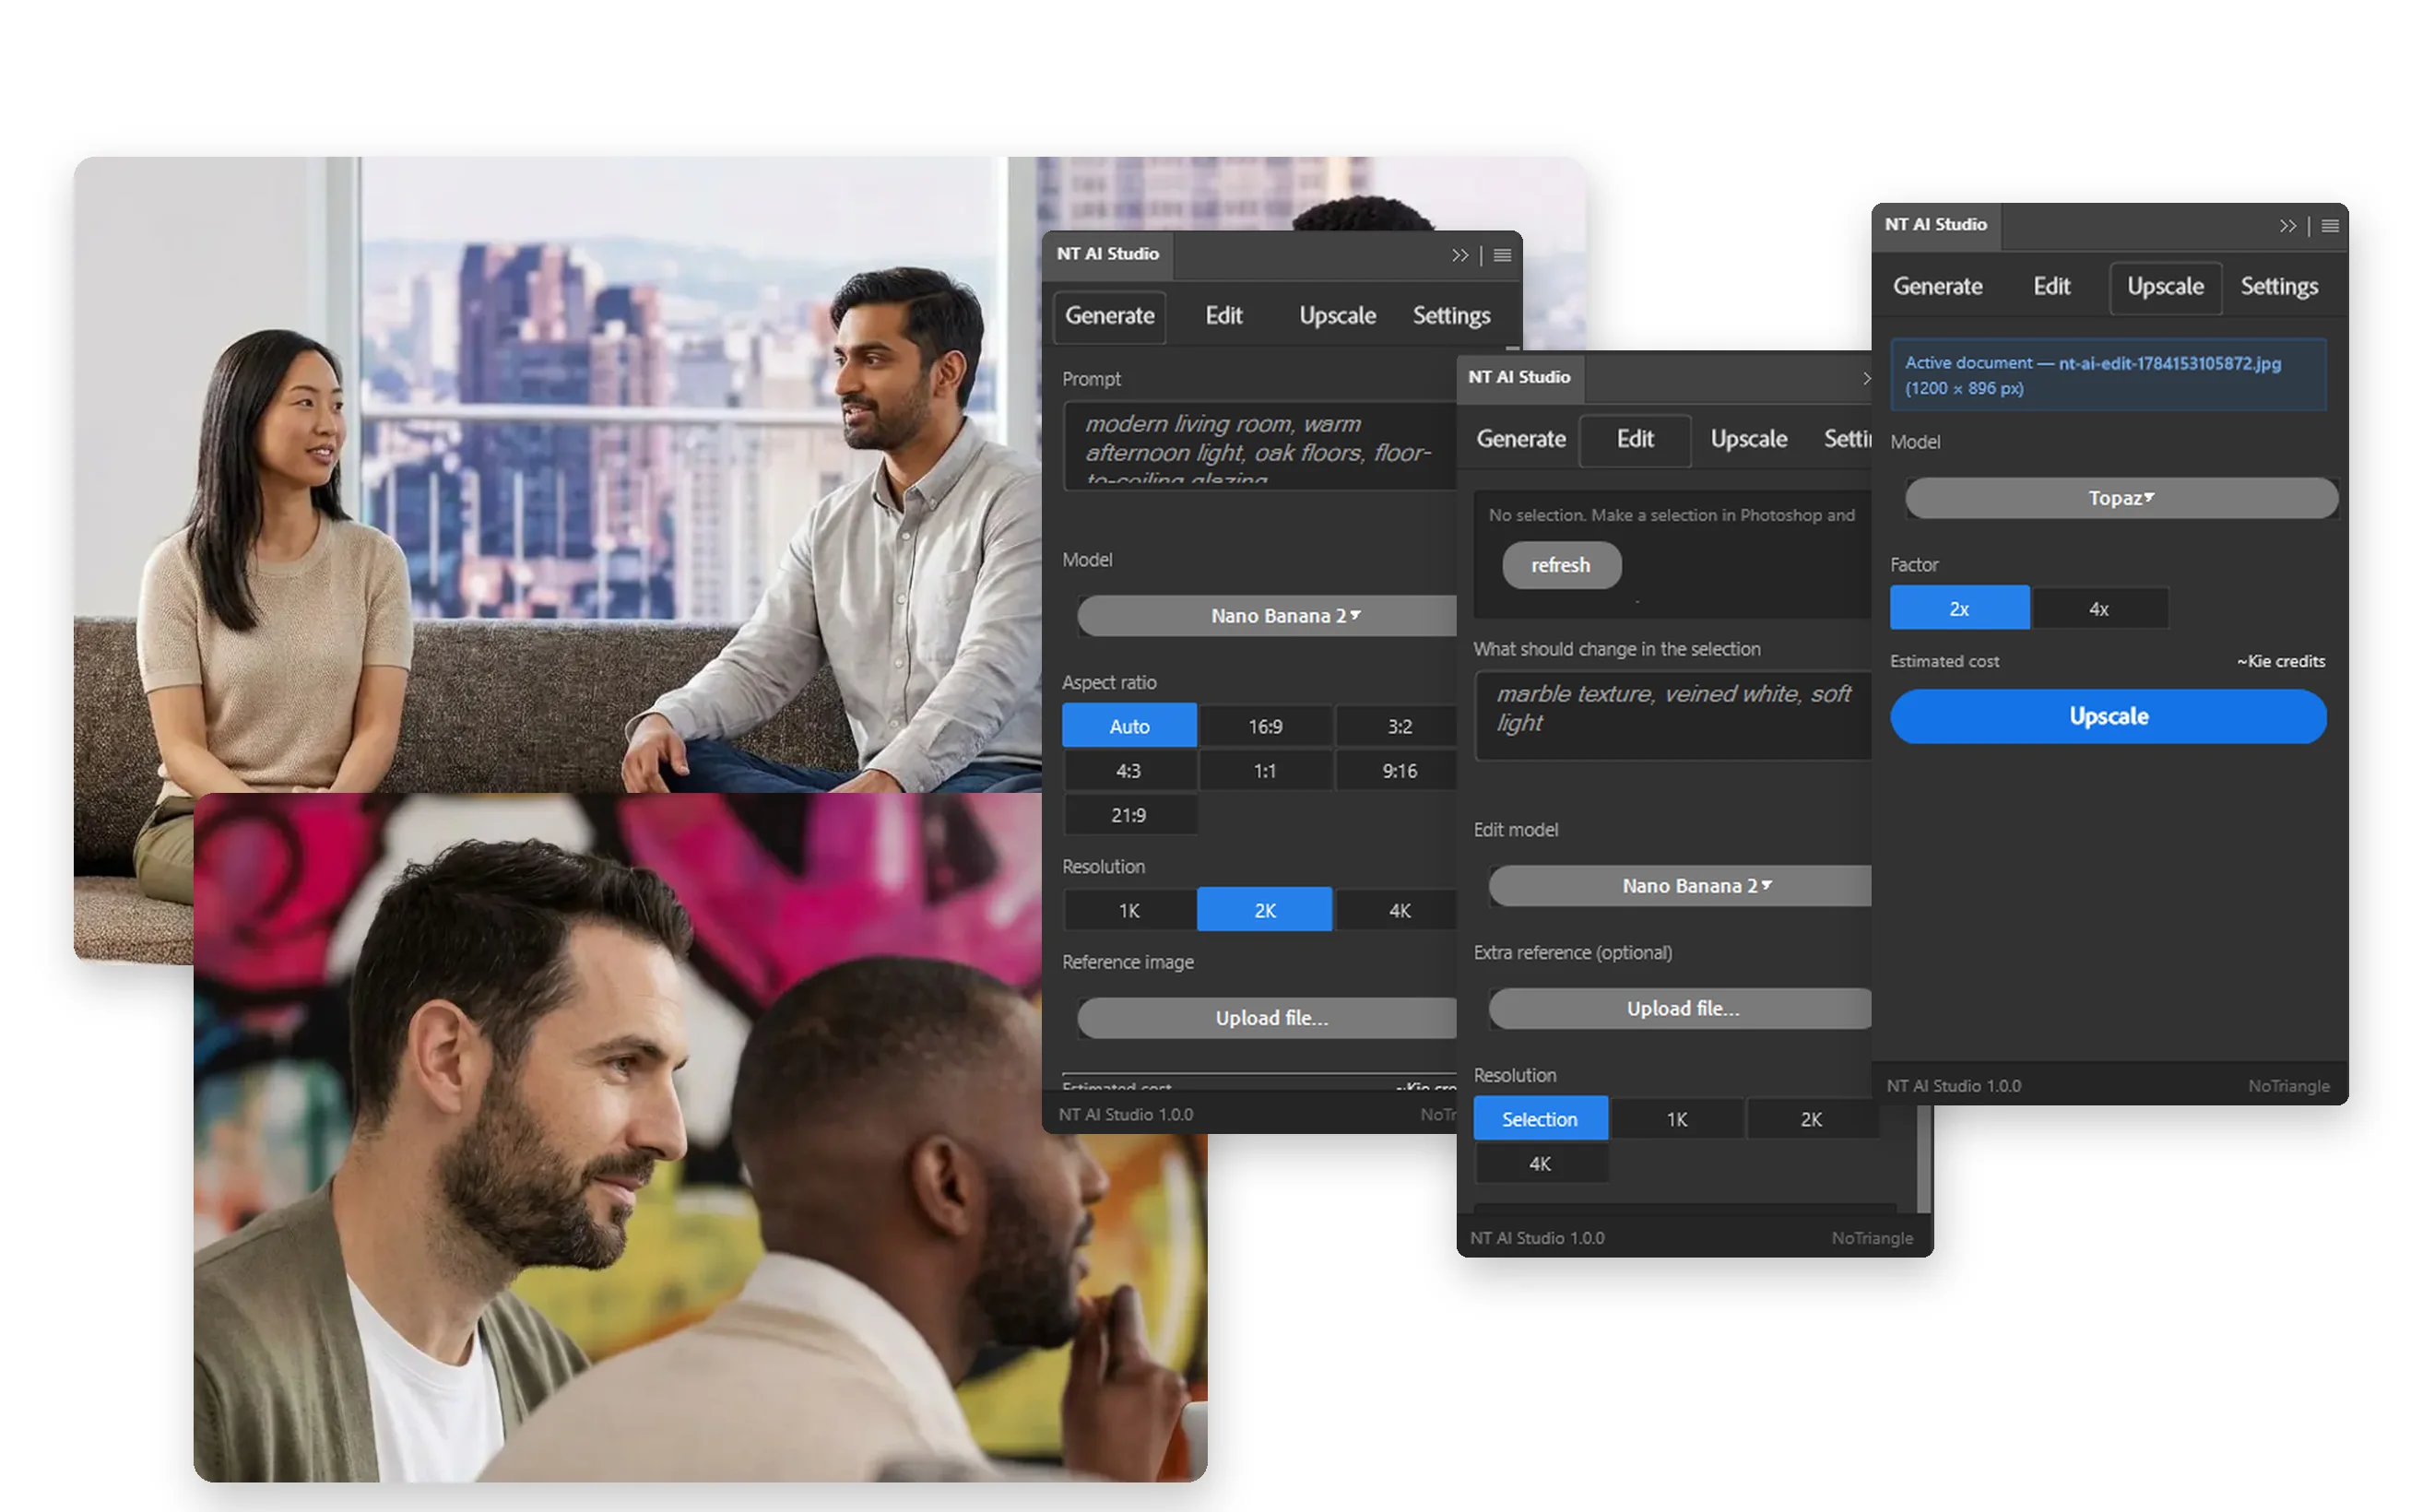Image resolution: width=2434 pixels, height=1512 pixels.
Task: Select Edit tab in Edit panel
Action: 1635,439
